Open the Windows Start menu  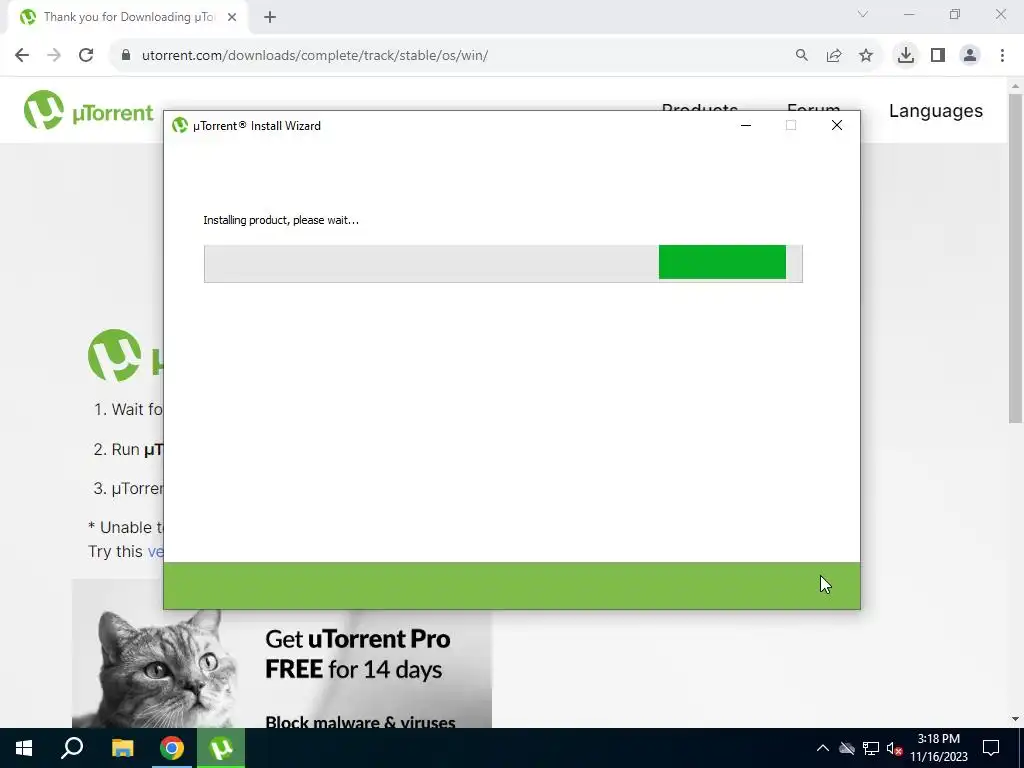[24, 748]
